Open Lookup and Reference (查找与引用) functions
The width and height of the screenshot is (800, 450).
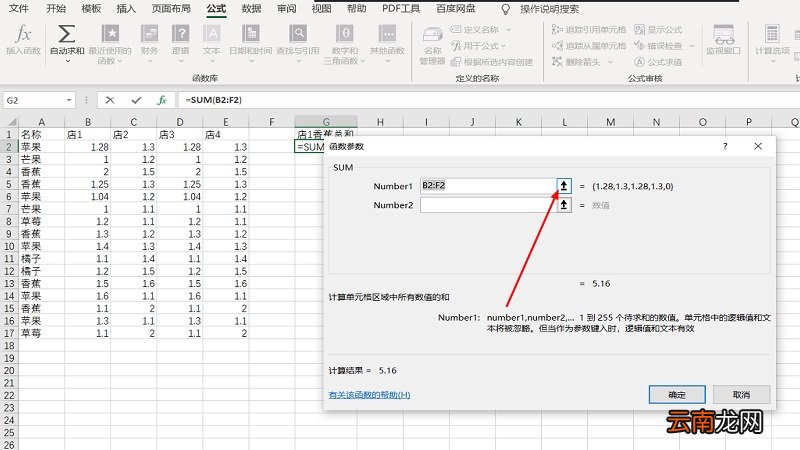point(298,43)
